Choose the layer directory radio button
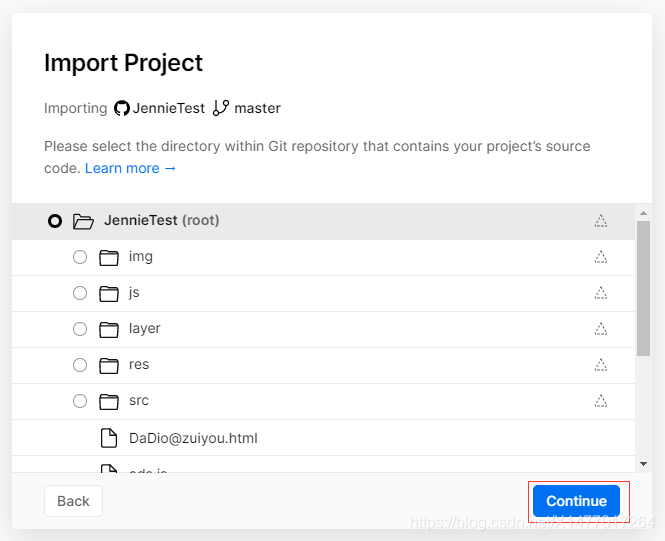 tap(80, 329)
